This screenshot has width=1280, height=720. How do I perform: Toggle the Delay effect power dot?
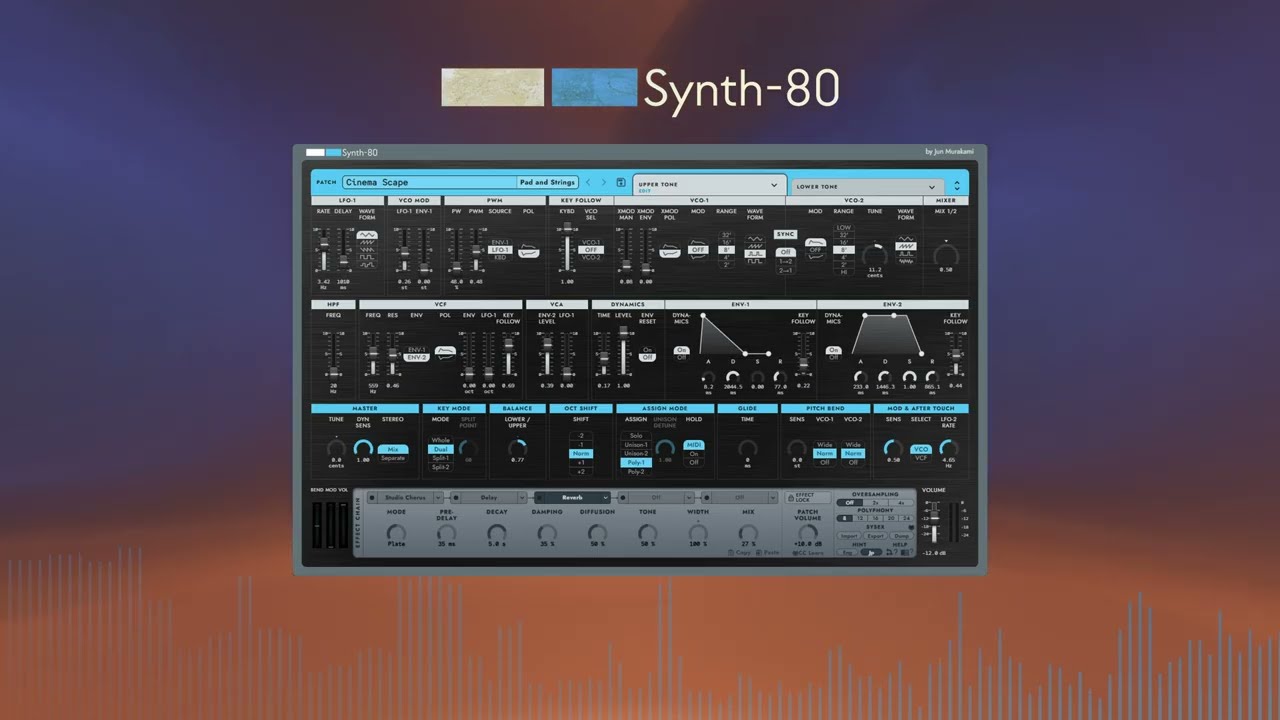point(456,498)
